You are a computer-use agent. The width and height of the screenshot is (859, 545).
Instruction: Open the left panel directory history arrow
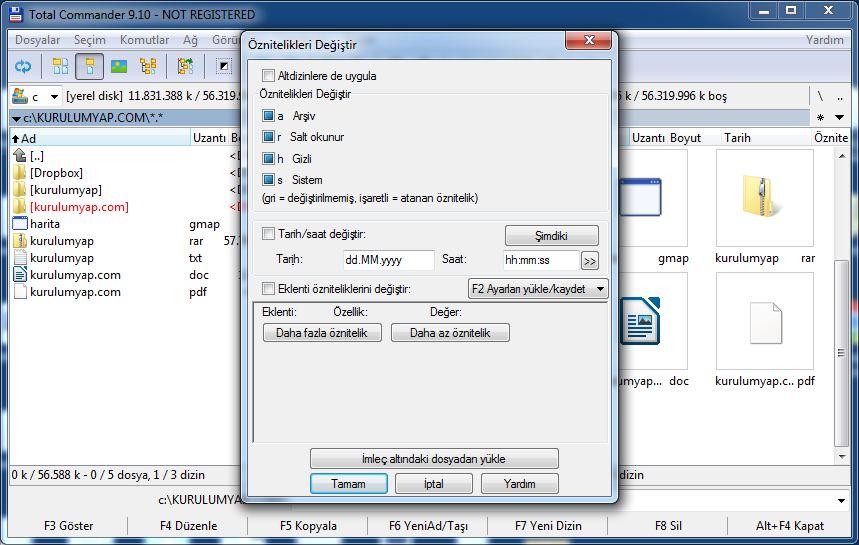pyautogui.click(x=16, y=118)
